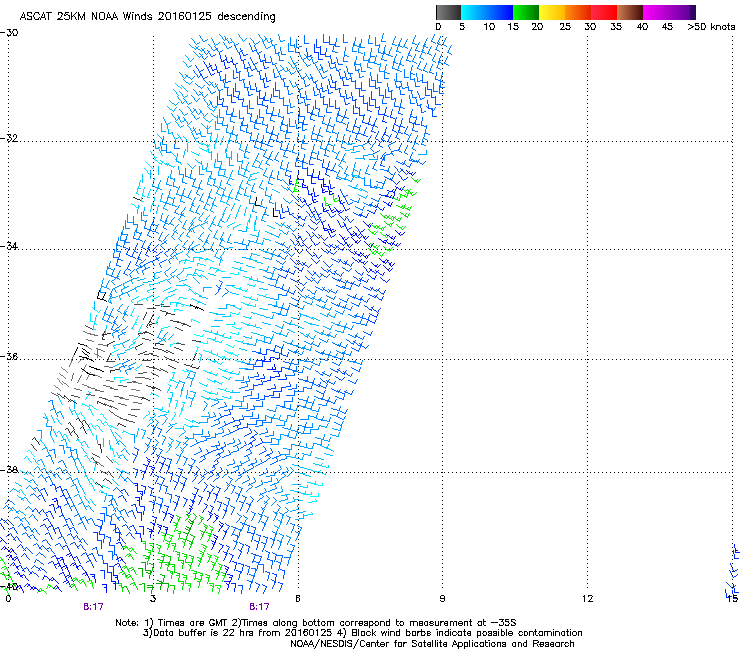Click the longitude 15 axis label
Viewport: 740px width, 650px height.
click(x=732, y=599)
